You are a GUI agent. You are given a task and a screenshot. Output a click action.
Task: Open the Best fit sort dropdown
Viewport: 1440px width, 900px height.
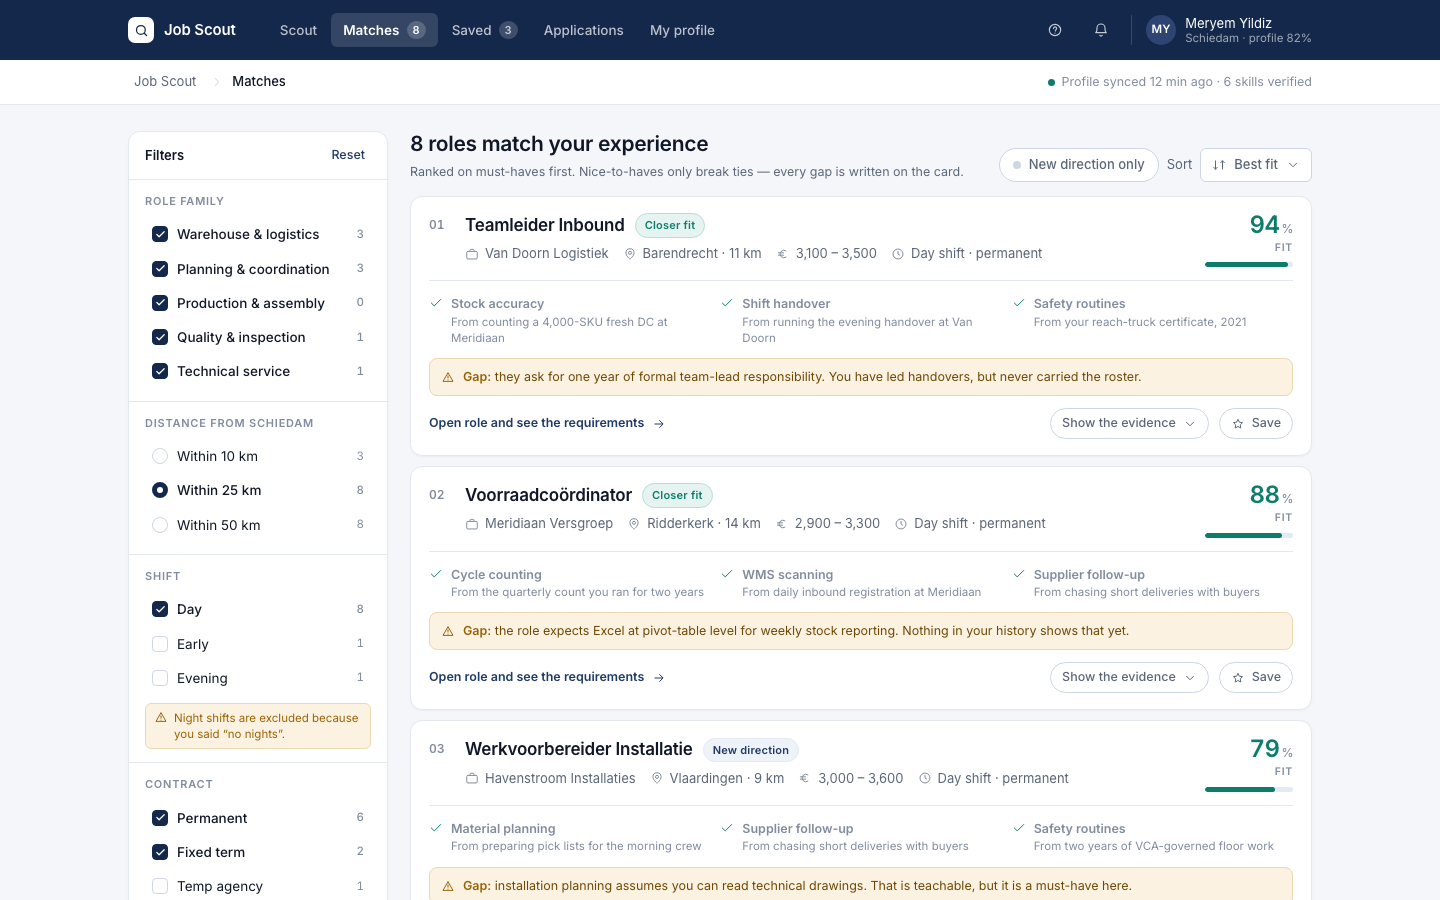click(1256, 165)
